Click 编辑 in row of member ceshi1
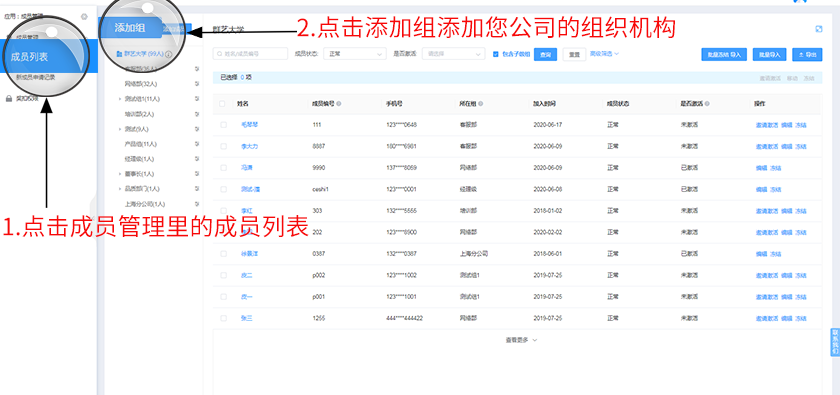The image size is (840, 395). [x=761, y=189]
